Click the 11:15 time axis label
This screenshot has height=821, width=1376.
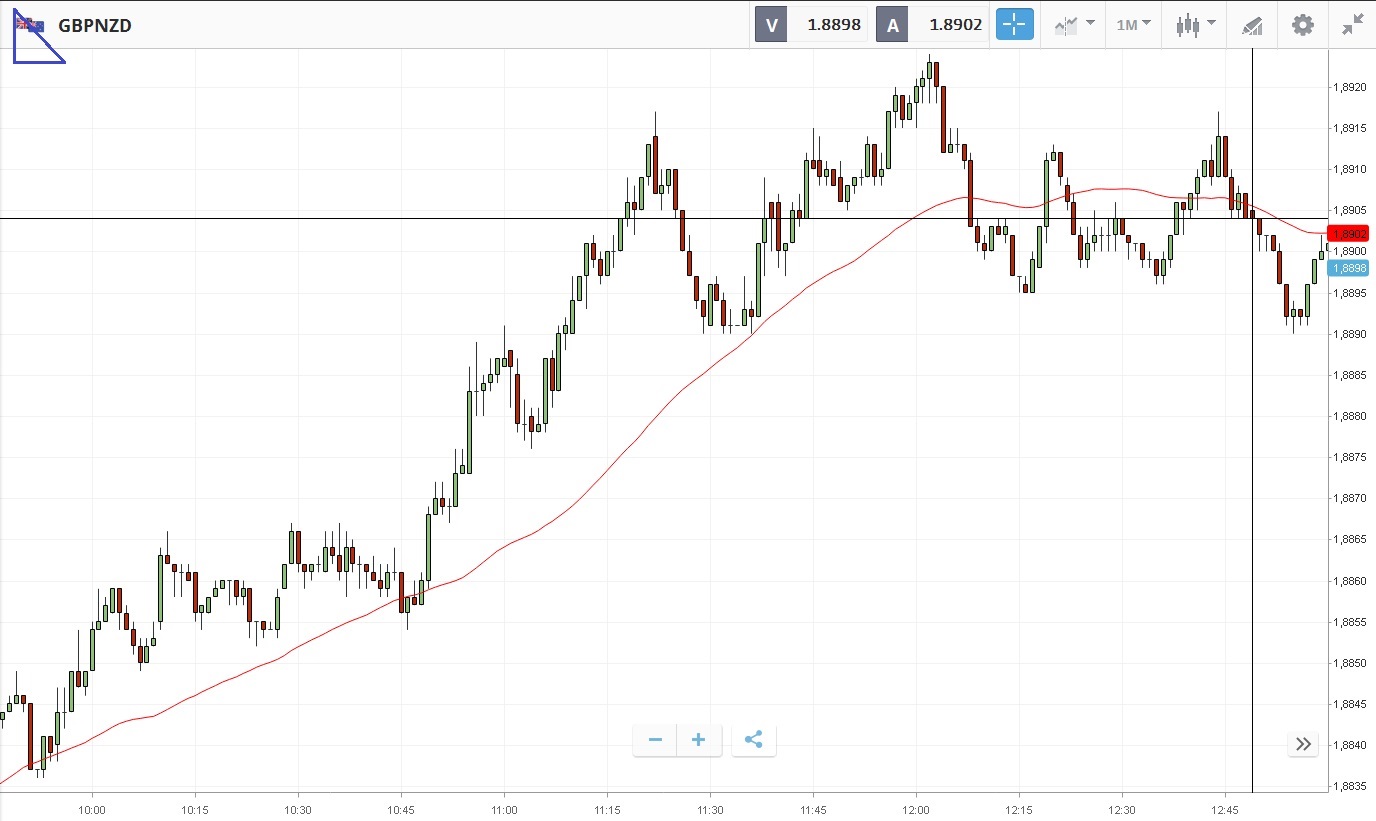(607, 809)
